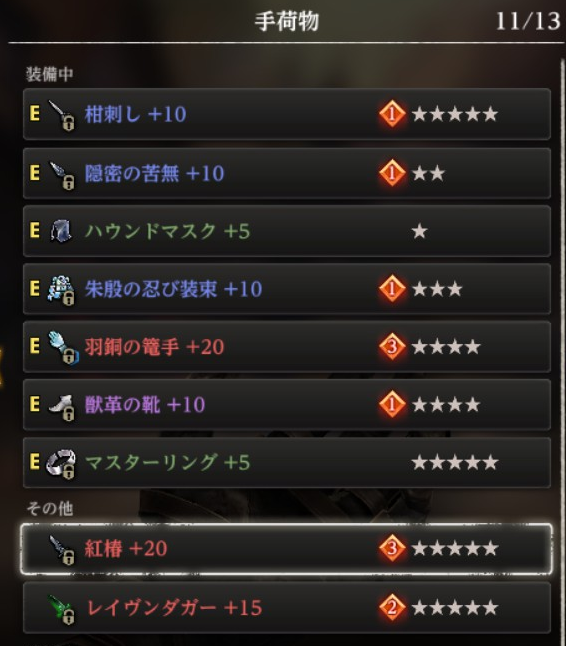
Task: Click the green レイヴンダガー dagger icon
Action: [x=62, y=609]
